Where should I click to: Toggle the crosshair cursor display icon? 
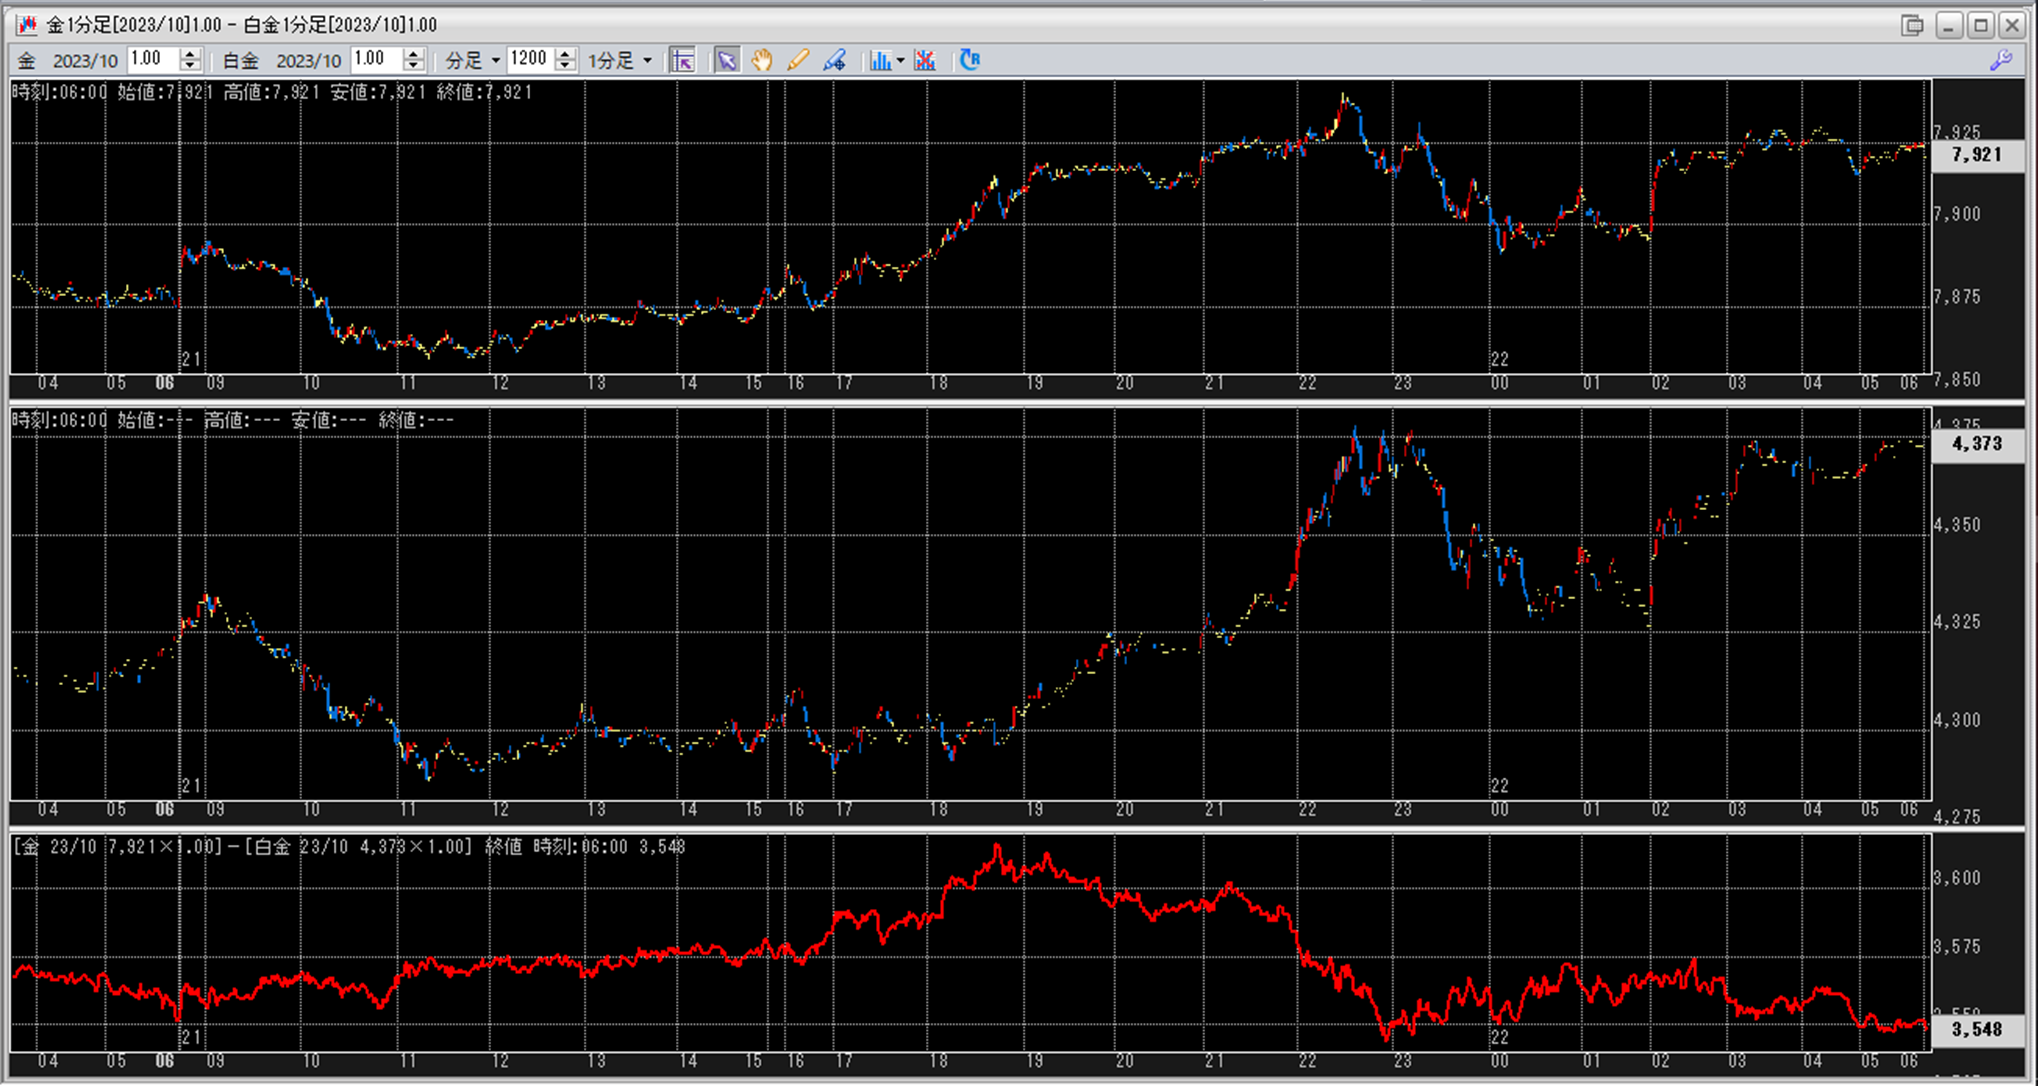(x=682, y=61)
